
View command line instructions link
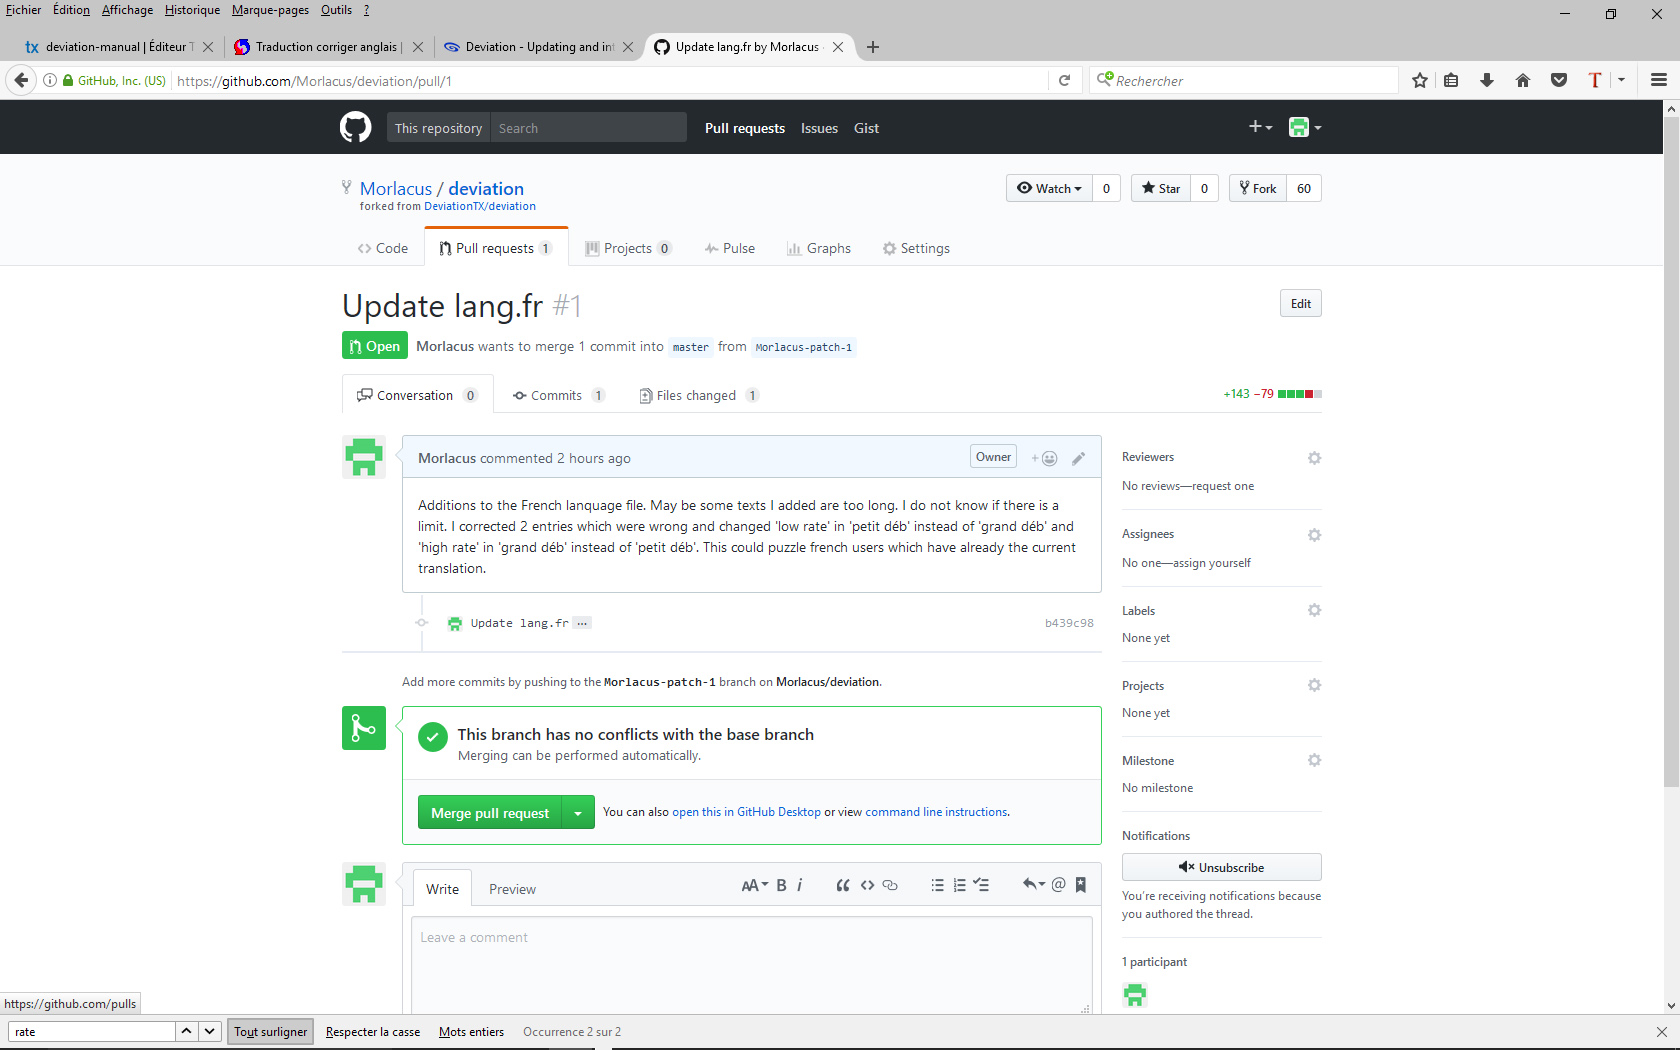pyautogui.click(x=936, y=812)
